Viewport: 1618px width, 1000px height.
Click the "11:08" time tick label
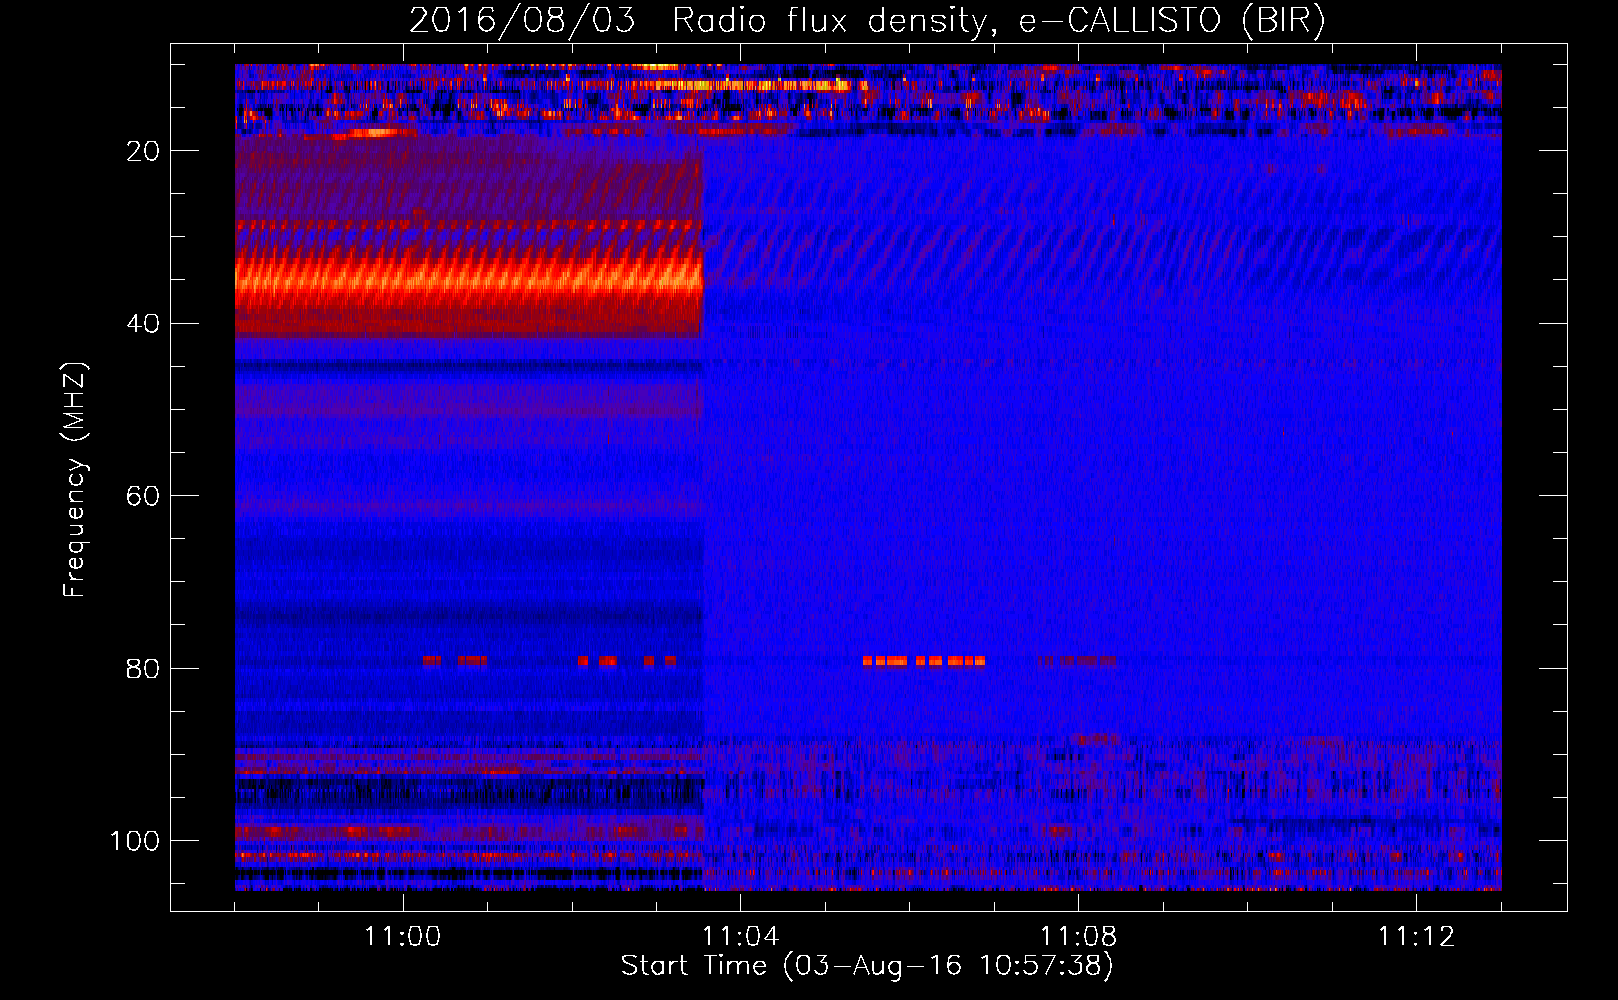[1078, 937]
